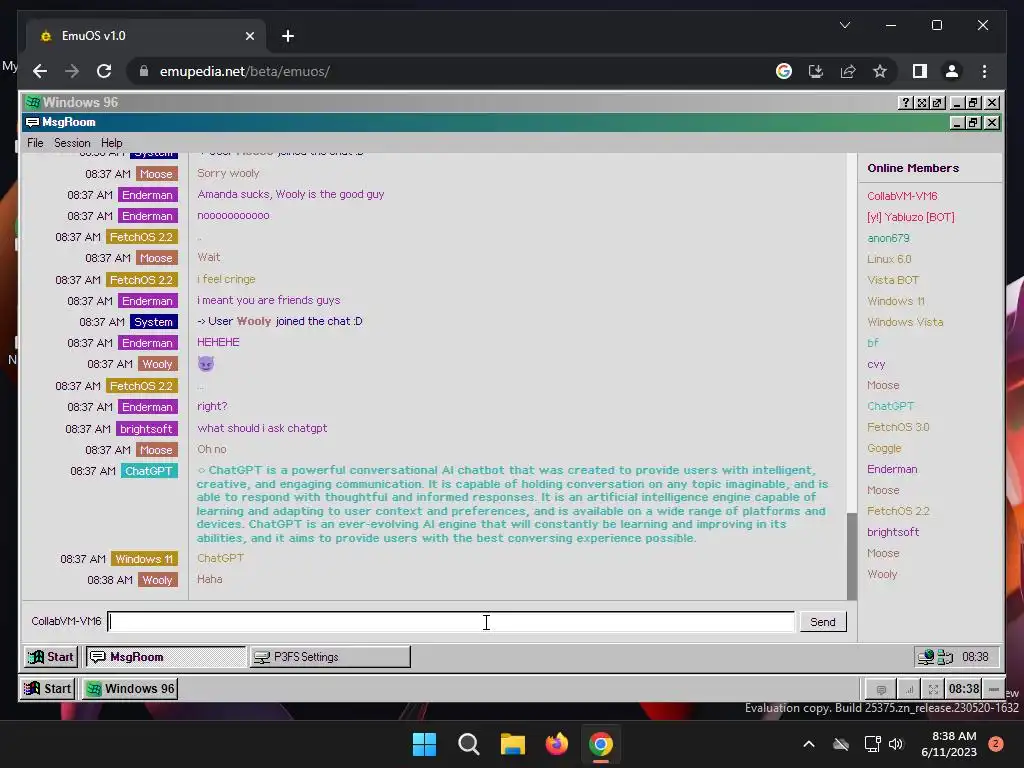This screenshot has width=1024, height=768.
Task: Click the Windows 96 logo icon in the title bar
Action: (33, 102)
